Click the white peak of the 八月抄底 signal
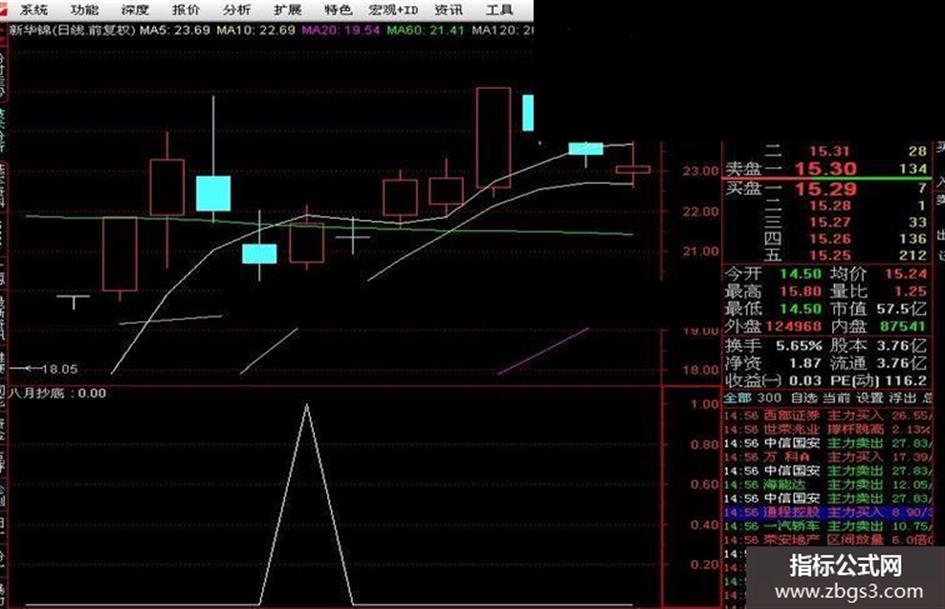The height and width of the screenshot is (609, 945). point(307,406)
